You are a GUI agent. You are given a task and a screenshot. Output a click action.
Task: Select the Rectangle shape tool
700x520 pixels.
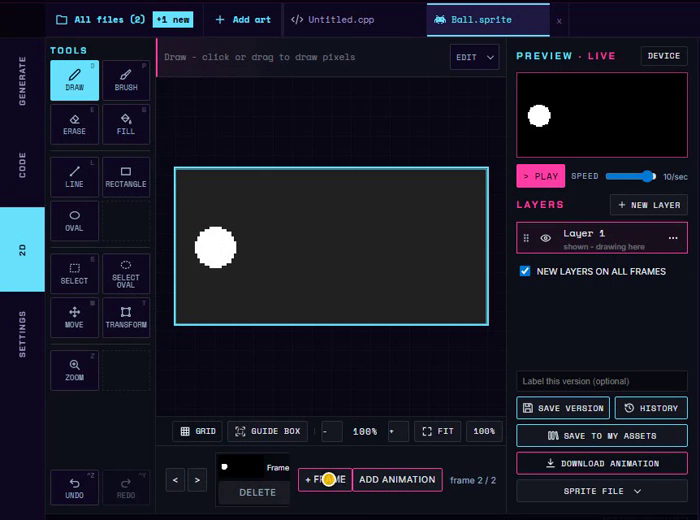coord(126,177)
